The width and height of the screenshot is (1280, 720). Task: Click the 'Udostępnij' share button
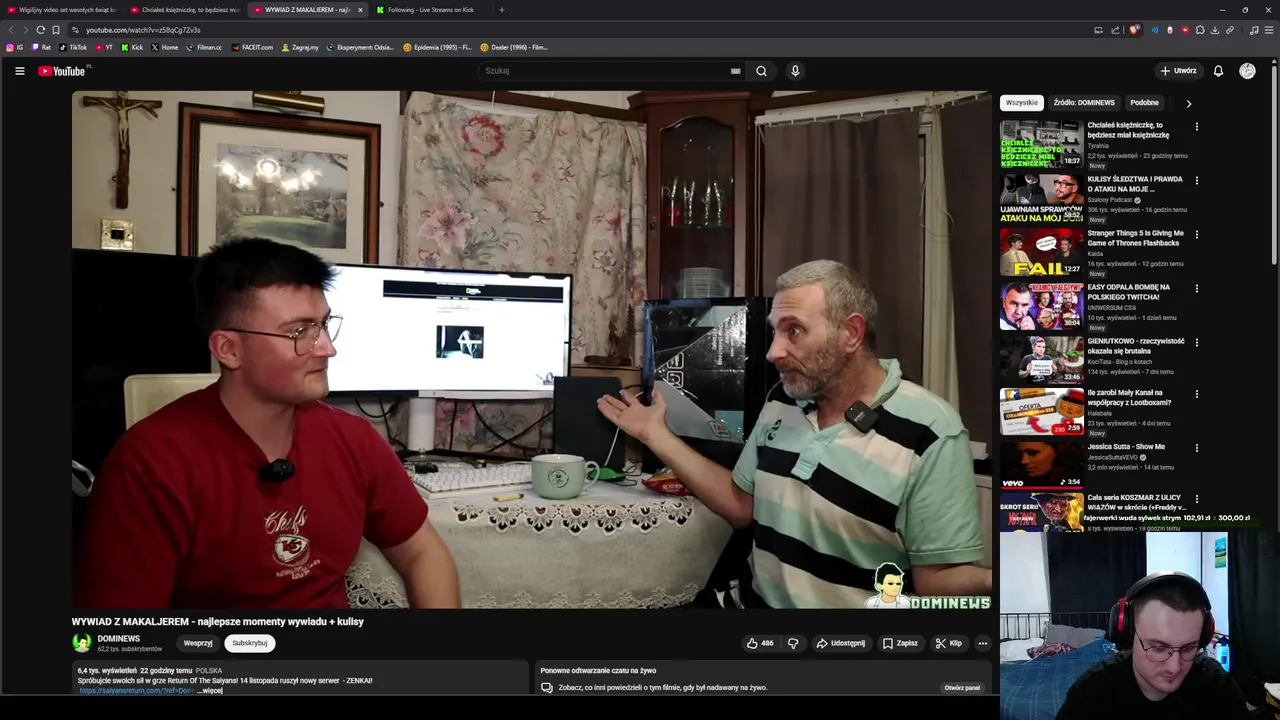[x=841, y=643]
